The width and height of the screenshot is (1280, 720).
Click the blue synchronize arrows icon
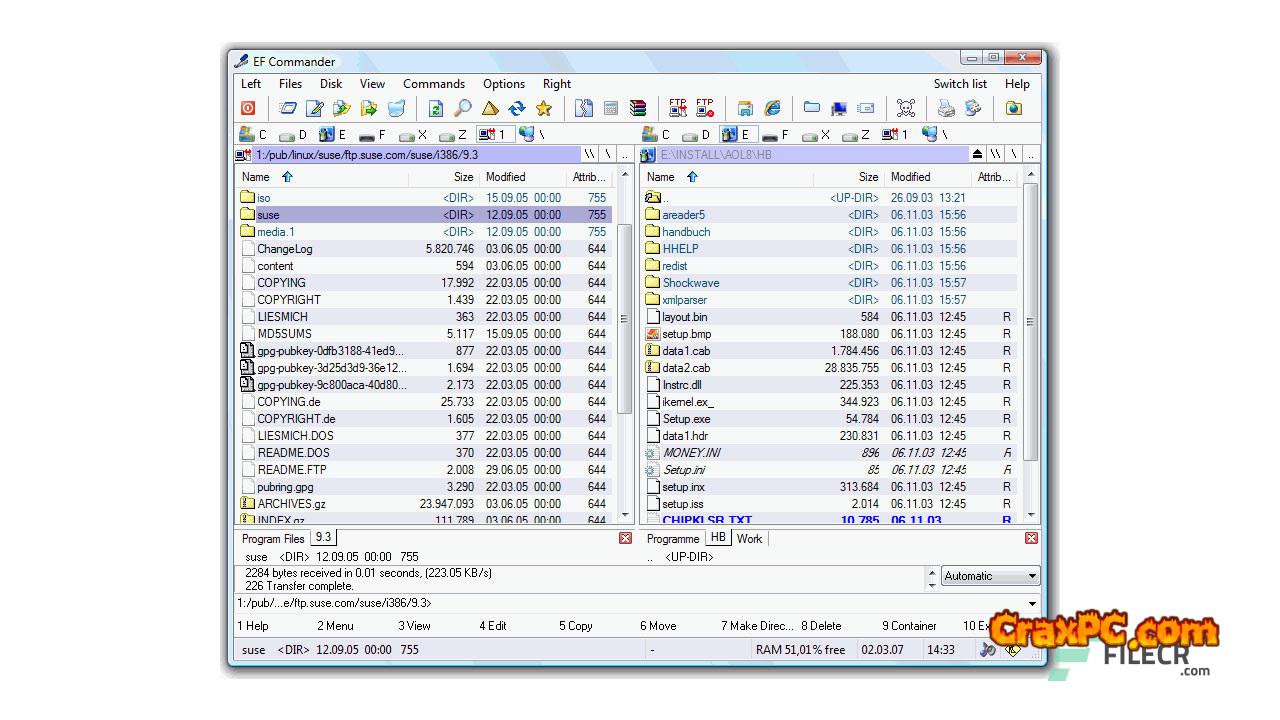[517, 108]
